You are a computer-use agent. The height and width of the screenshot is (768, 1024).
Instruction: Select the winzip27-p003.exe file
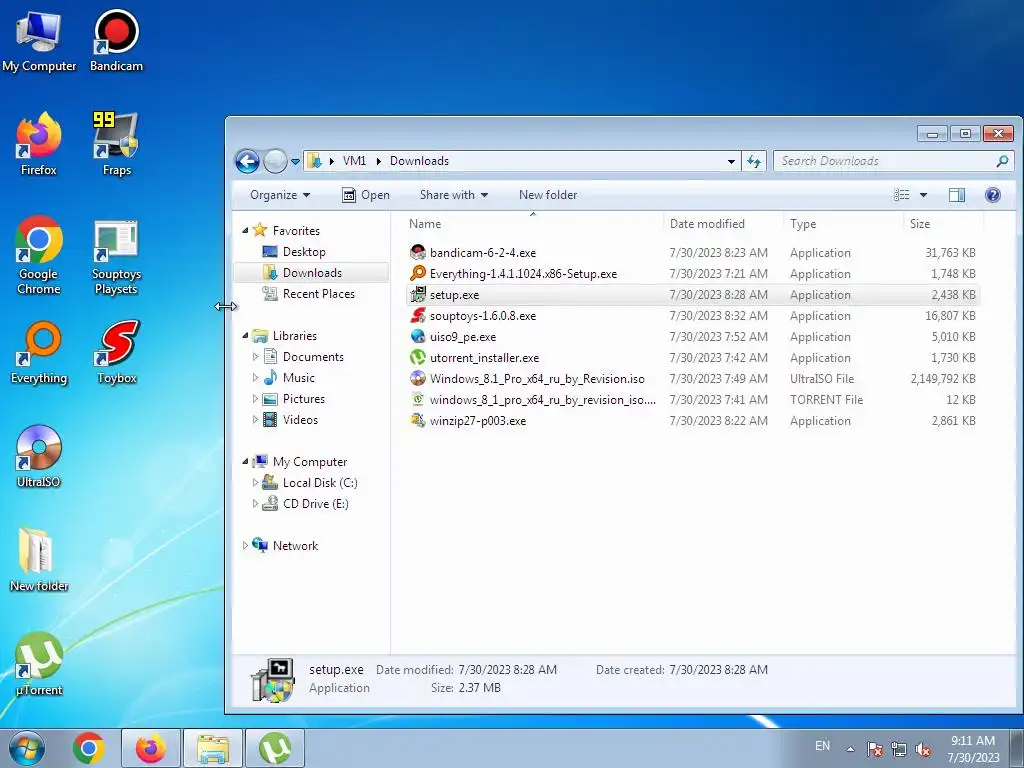pyautogui.click(x=692, y=421)
